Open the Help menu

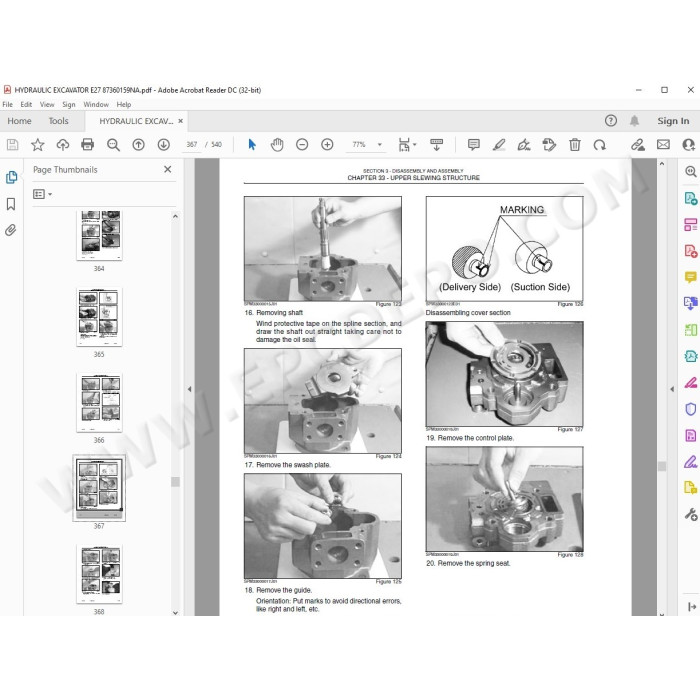click(124, 104)
